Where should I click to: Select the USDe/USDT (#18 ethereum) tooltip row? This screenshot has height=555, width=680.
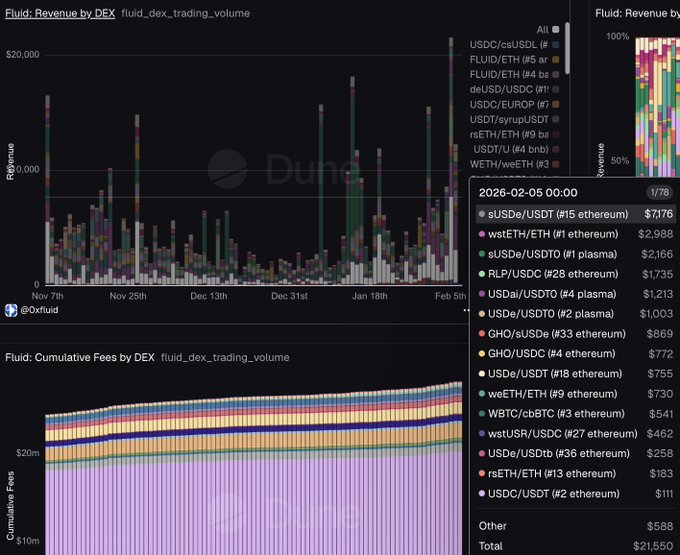(x=575, y=374)
